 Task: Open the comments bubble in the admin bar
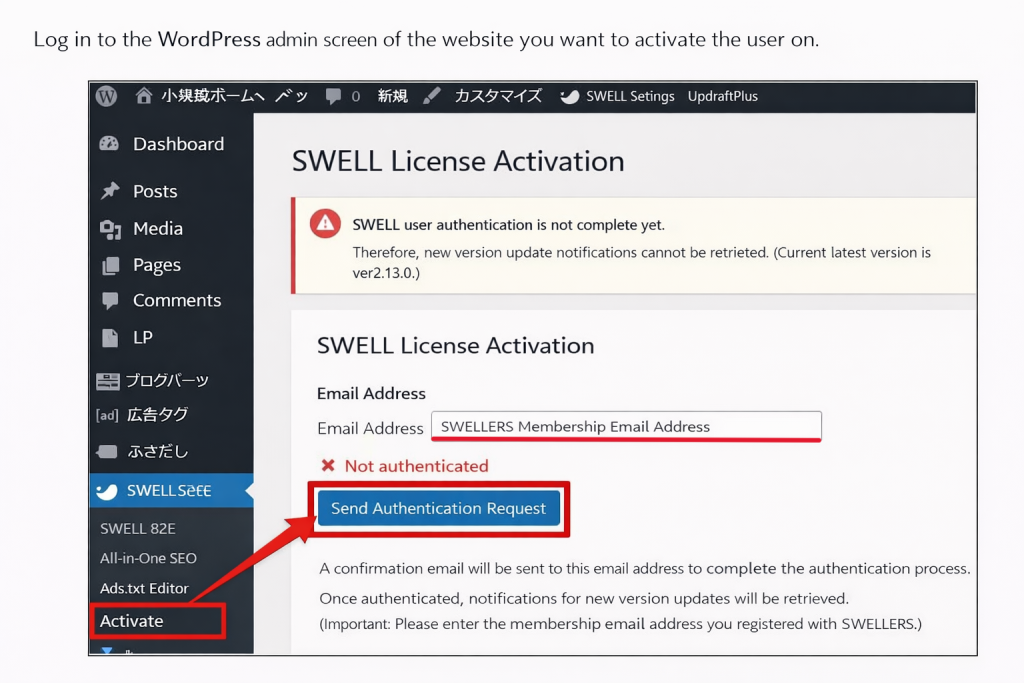(x=332, y=96)
